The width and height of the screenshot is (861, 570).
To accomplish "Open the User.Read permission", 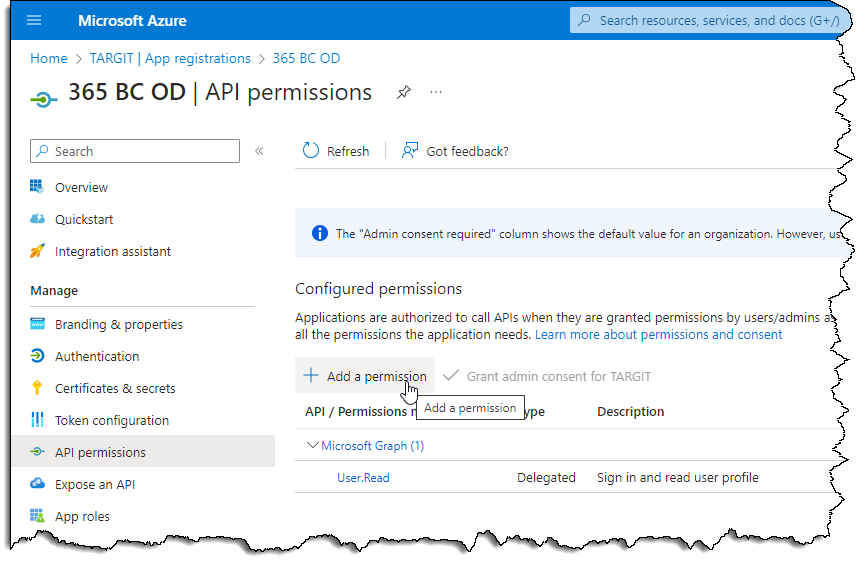I will [363, 478].
